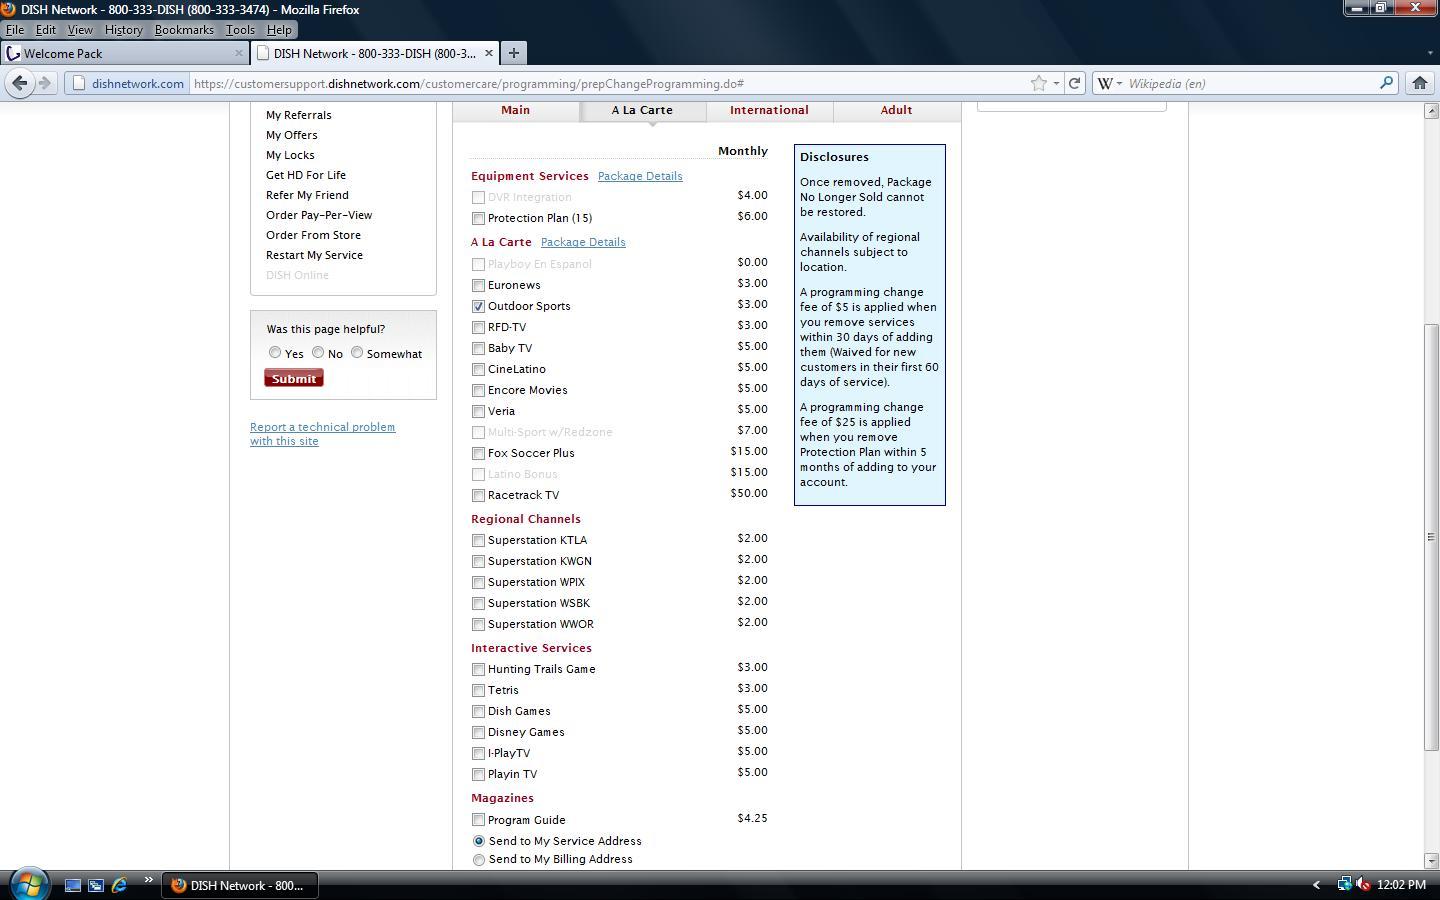Open Equipment Services Package Details link
This screenshot has width=1440, height=900.
[640, 176]
